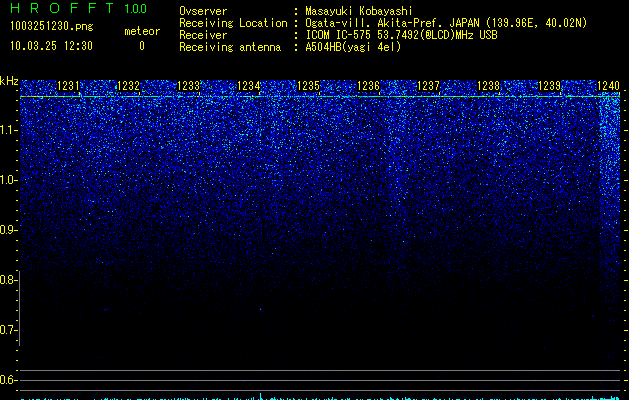The height and width of the screenshot is (400, 629).
Task: Click the 1237 time marker
Action: (x=428, y=86)
